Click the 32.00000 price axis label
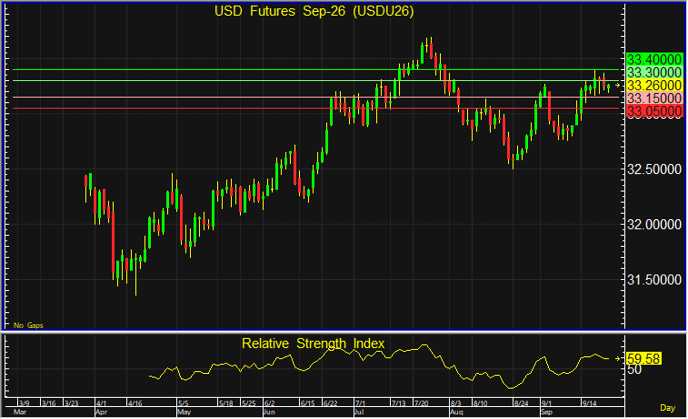 click(x=654, y=225)
